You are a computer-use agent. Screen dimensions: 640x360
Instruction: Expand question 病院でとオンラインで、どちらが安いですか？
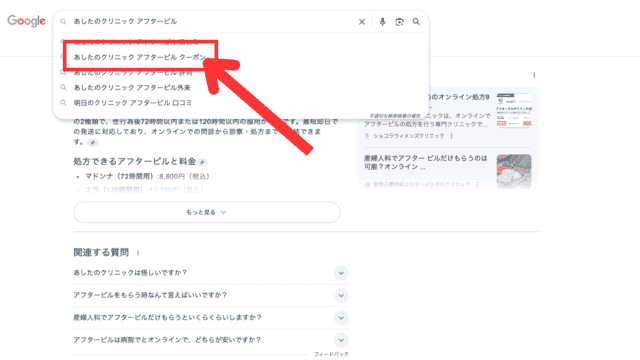(x=210, y=340)
